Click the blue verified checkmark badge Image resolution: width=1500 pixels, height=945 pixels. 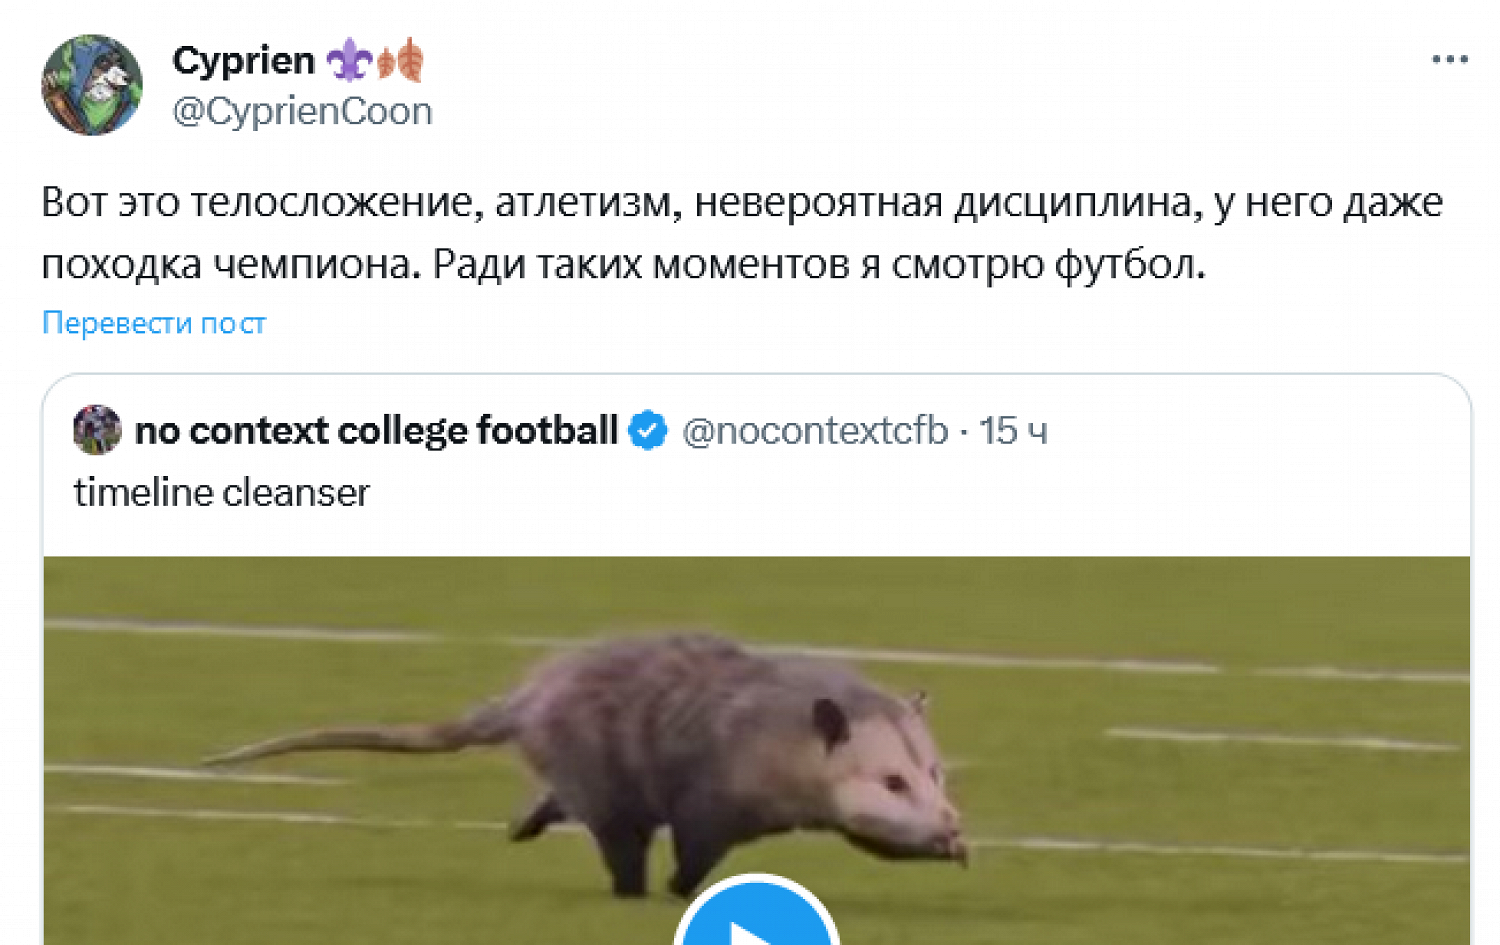coord(647,430)
